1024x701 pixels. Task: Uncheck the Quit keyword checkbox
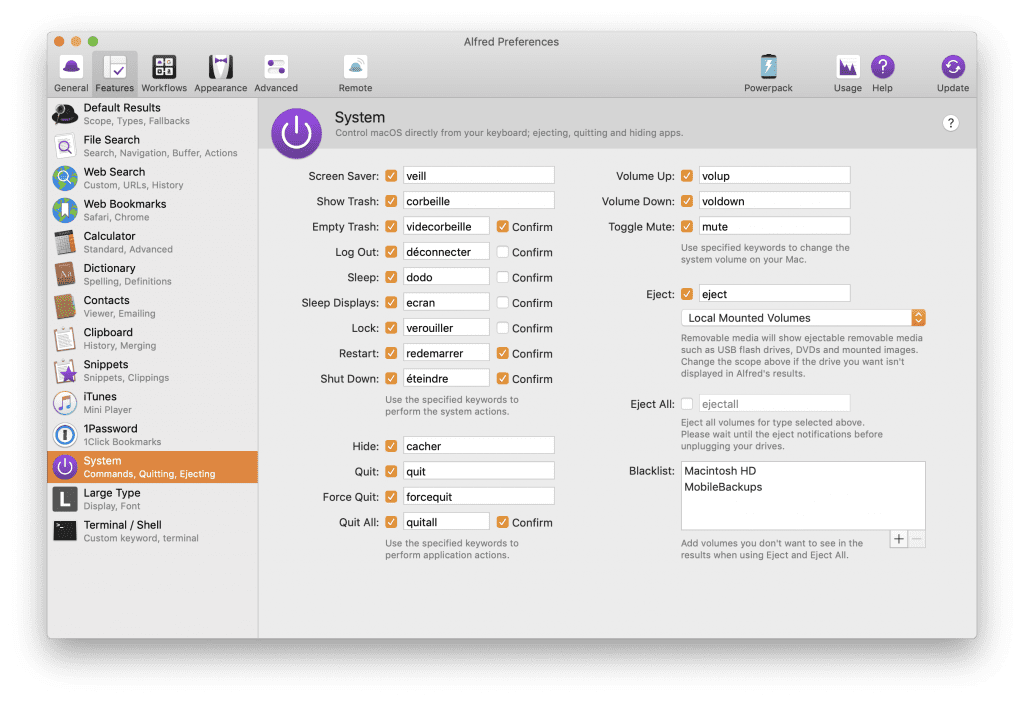tap(391, 471)
